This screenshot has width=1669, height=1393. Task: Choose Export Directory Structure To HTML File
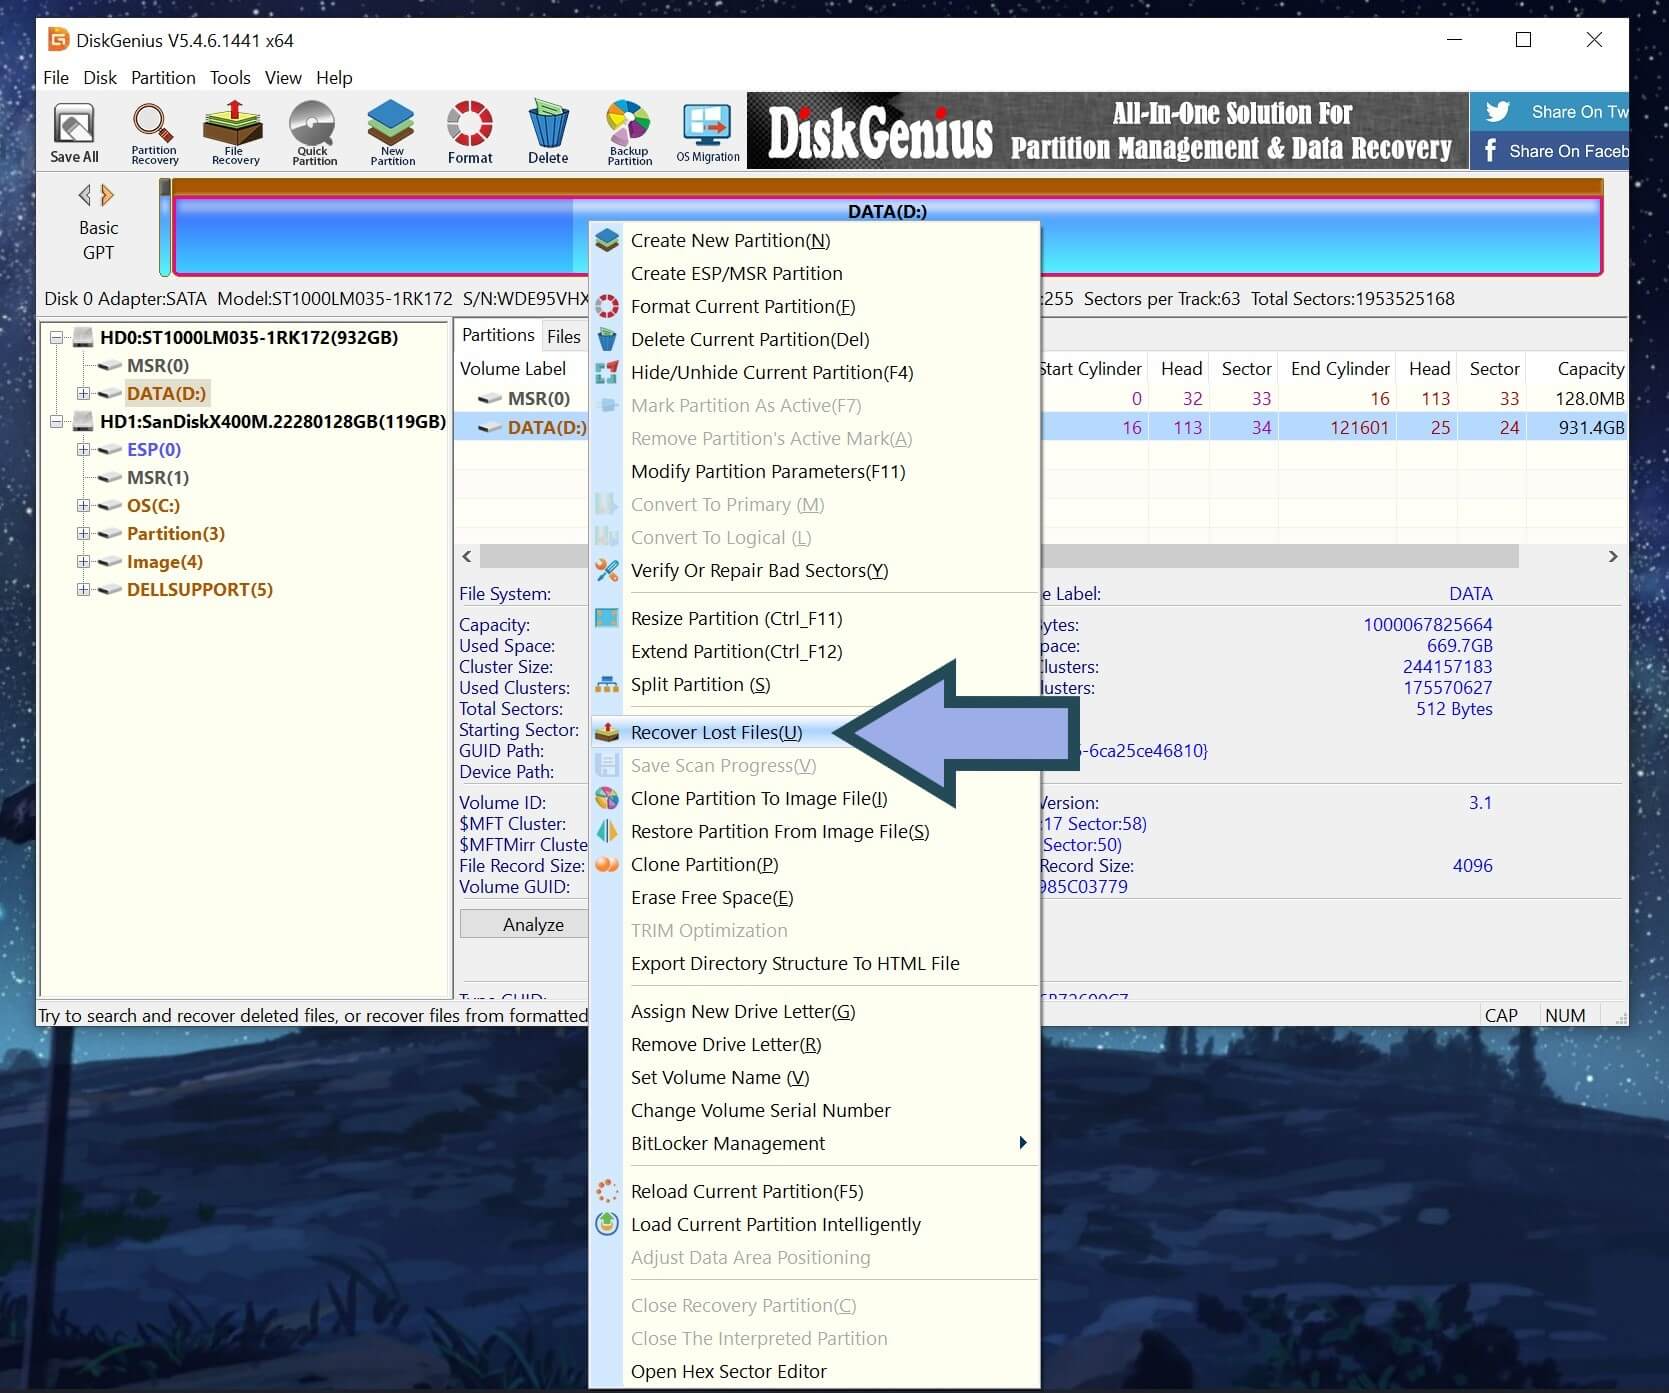(795, 963)
